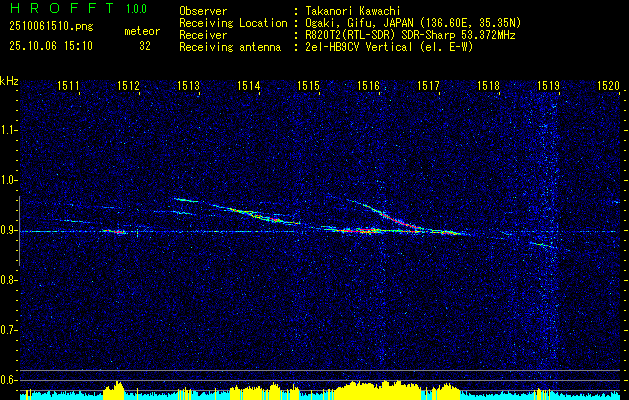Click time marker 1520
The image size is (629, 400).
608,85
